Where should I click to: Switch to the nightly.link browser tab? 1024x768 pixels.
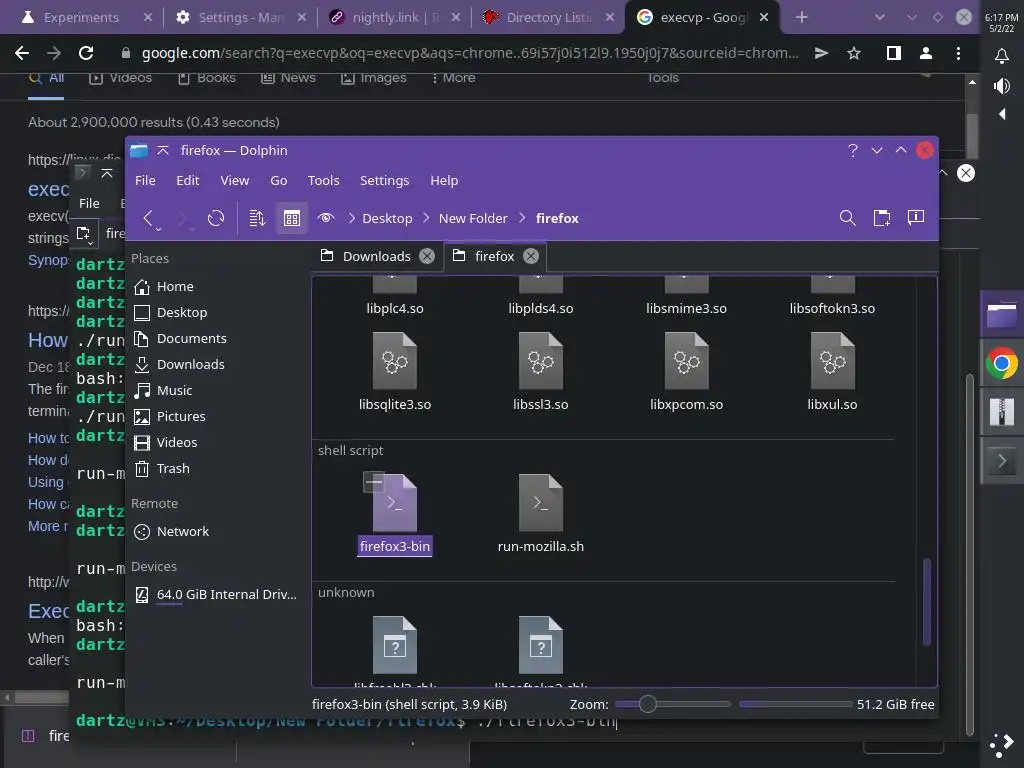(396, 18)
